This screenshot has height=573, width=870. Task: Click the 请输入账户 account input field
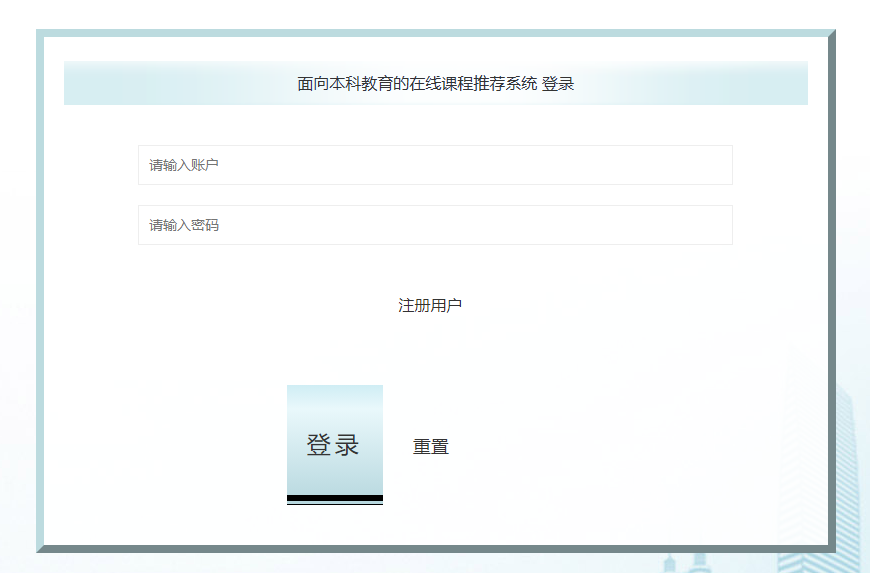click(435, 165)
